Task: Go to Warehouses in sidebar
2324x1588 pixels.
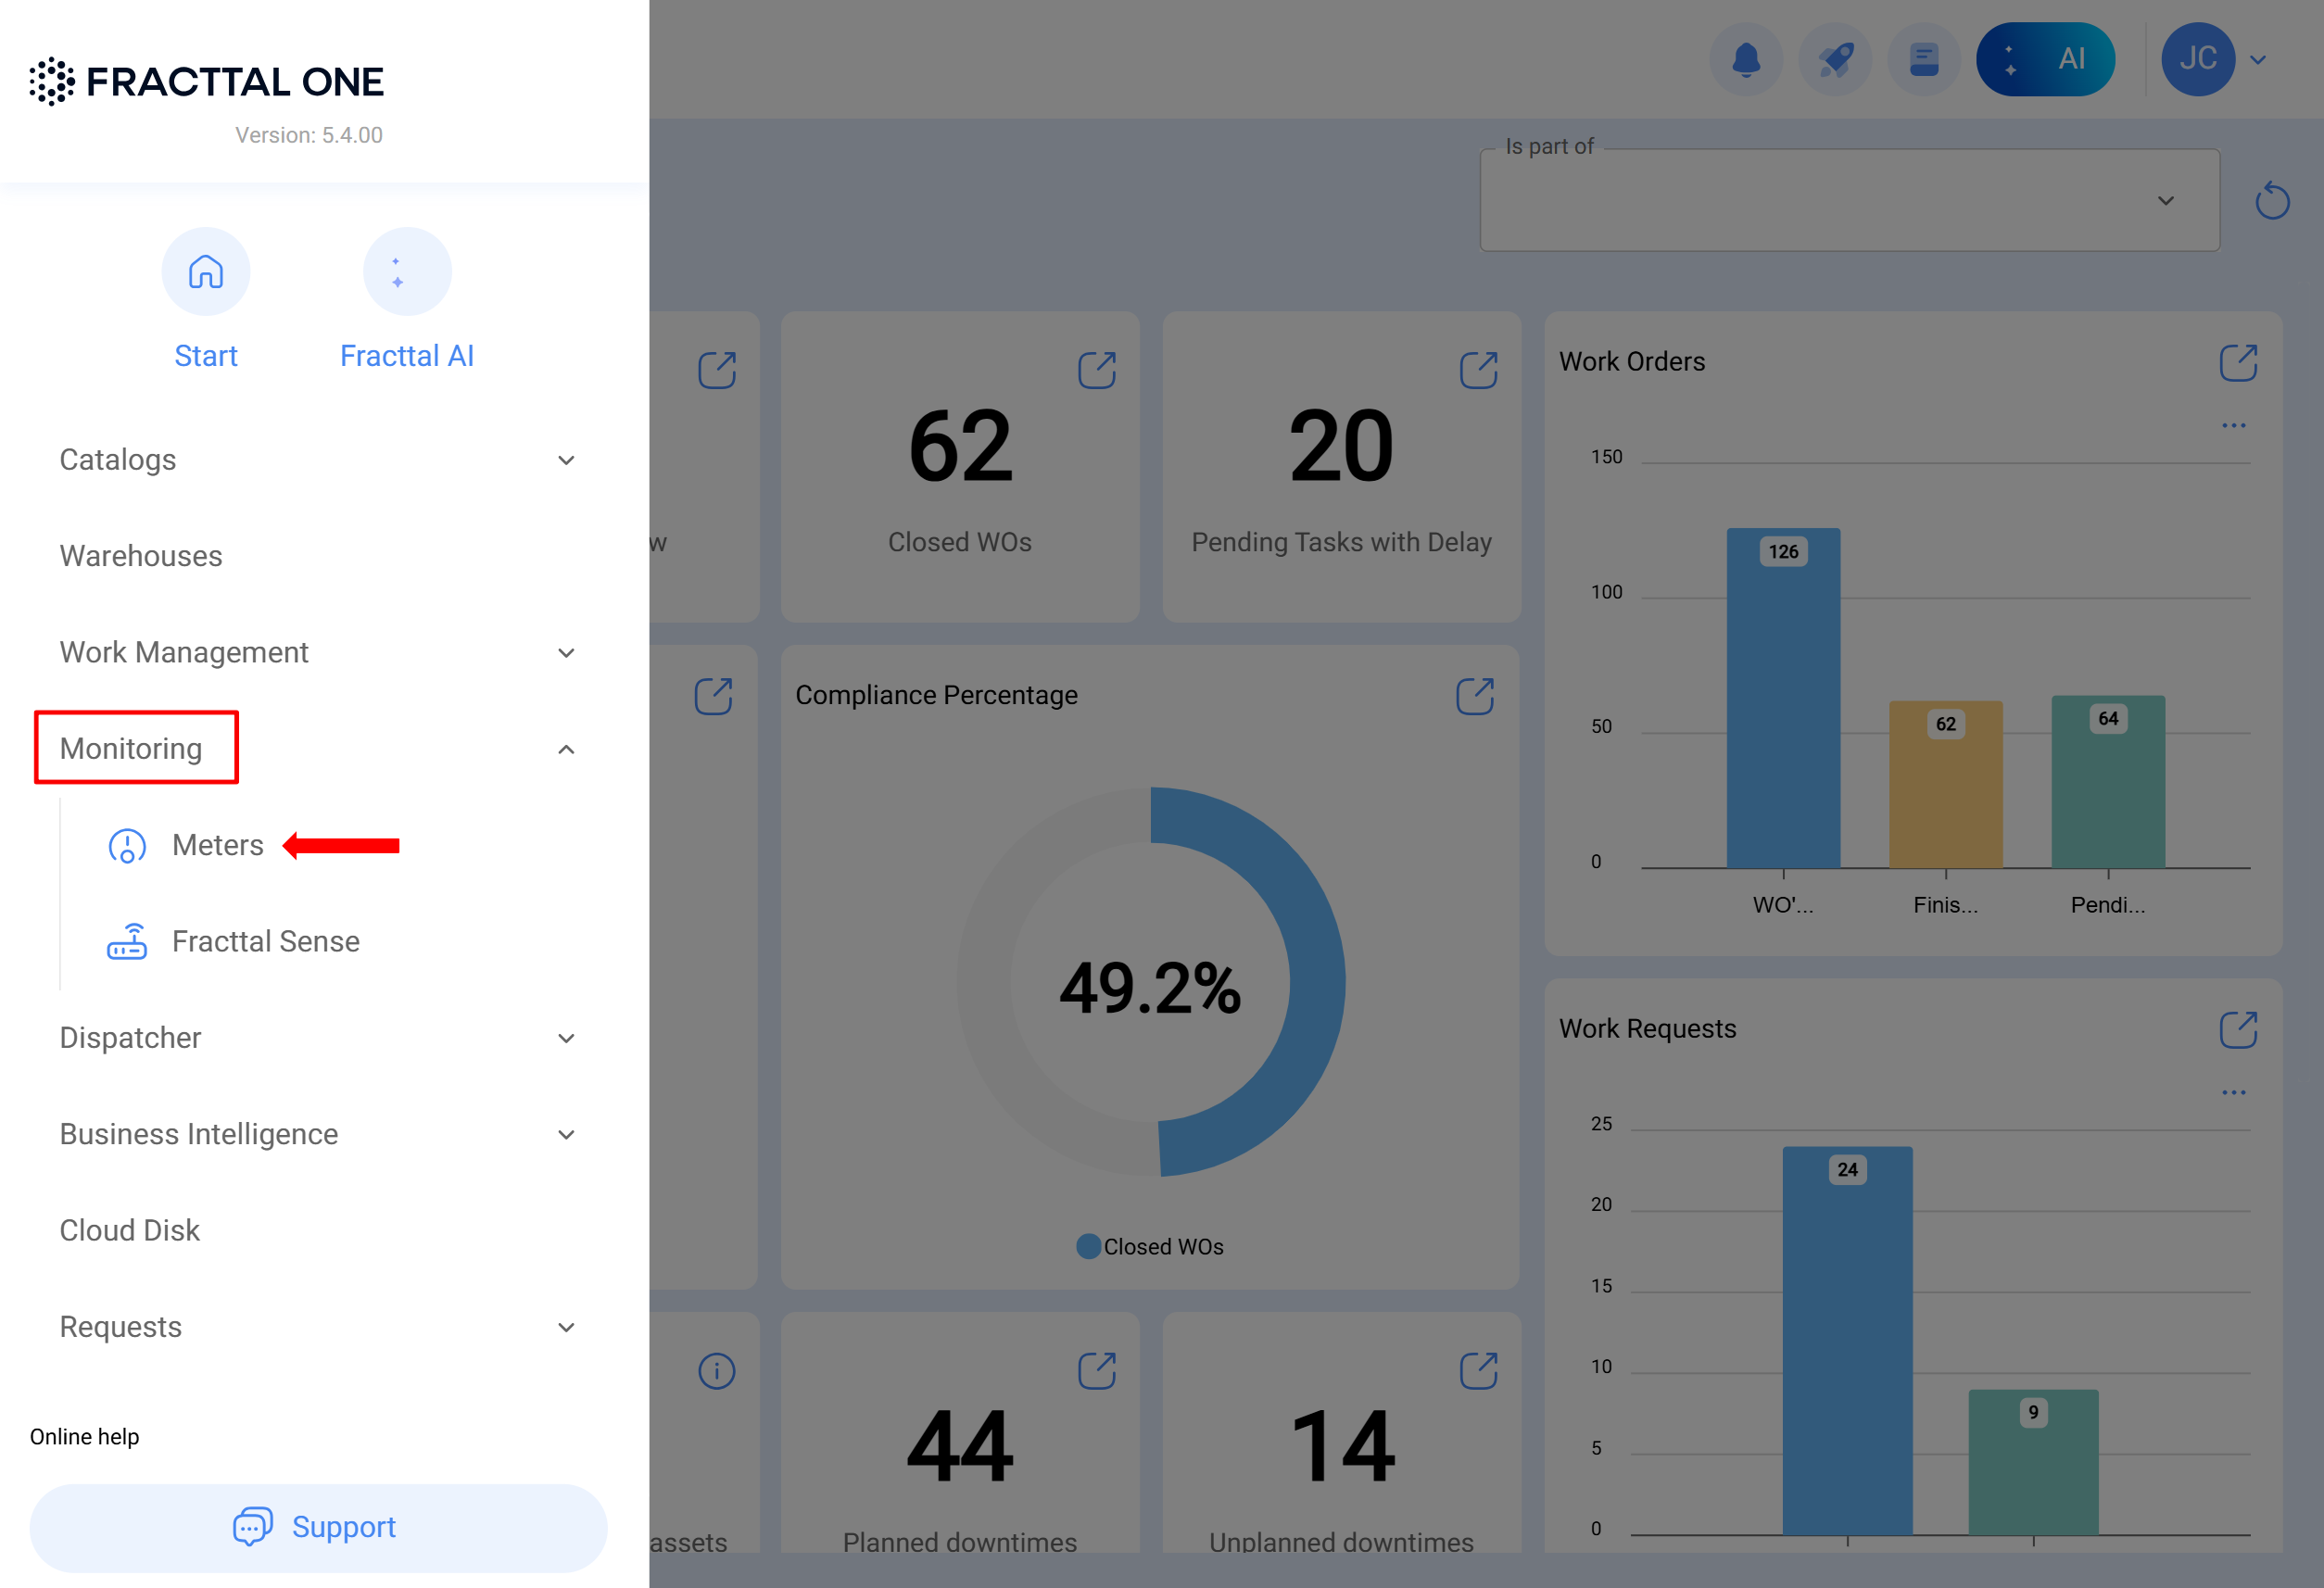Action: [141, 556]
